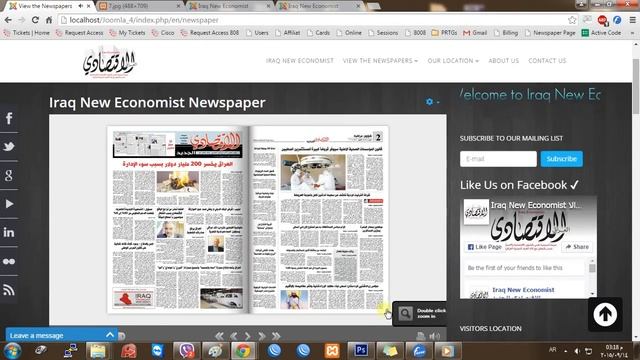640x360 pixels.
Task: Open Gmail bookmark
Action: click(x=475, y=33)
